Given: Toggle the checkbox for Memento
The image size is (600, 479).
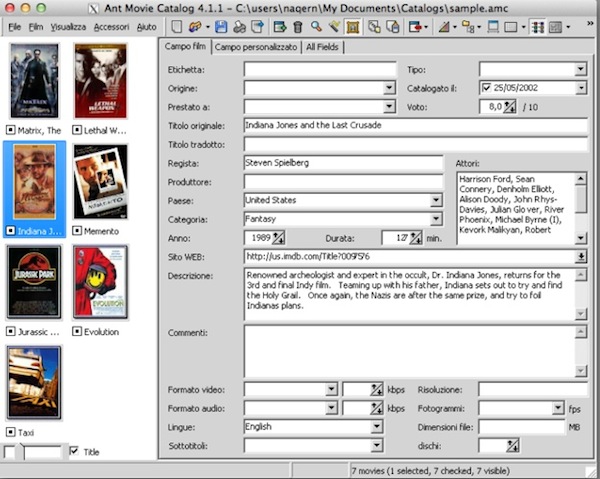Looking at the screenshot, I should 77,230.
